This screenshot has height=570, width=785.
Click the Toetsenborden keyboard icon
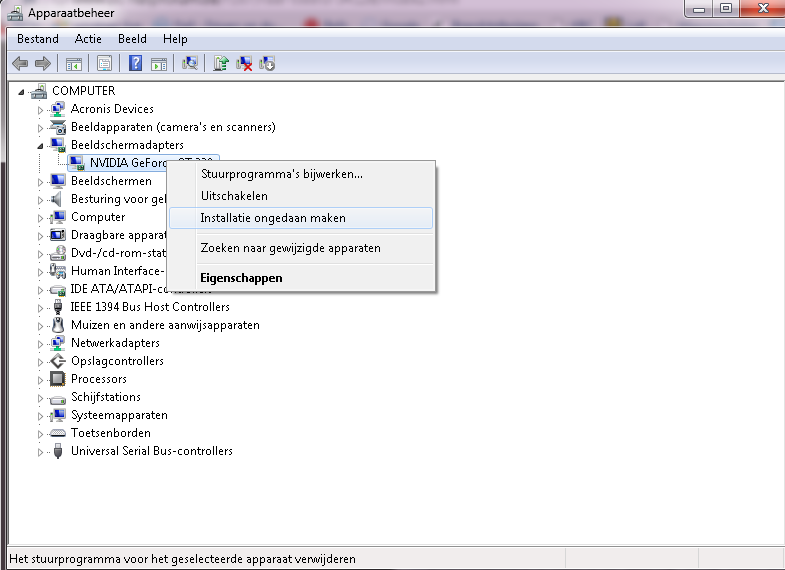click(59, 433)
